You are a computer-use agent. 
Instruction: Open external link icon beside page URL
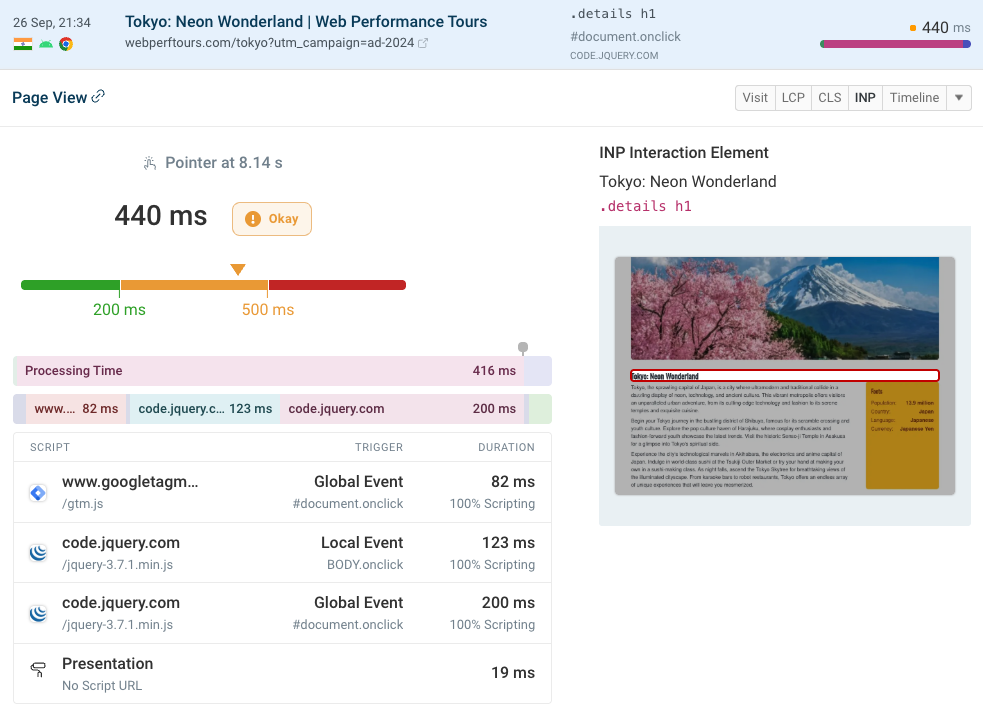pyautogui.click(x=423, y=43)
